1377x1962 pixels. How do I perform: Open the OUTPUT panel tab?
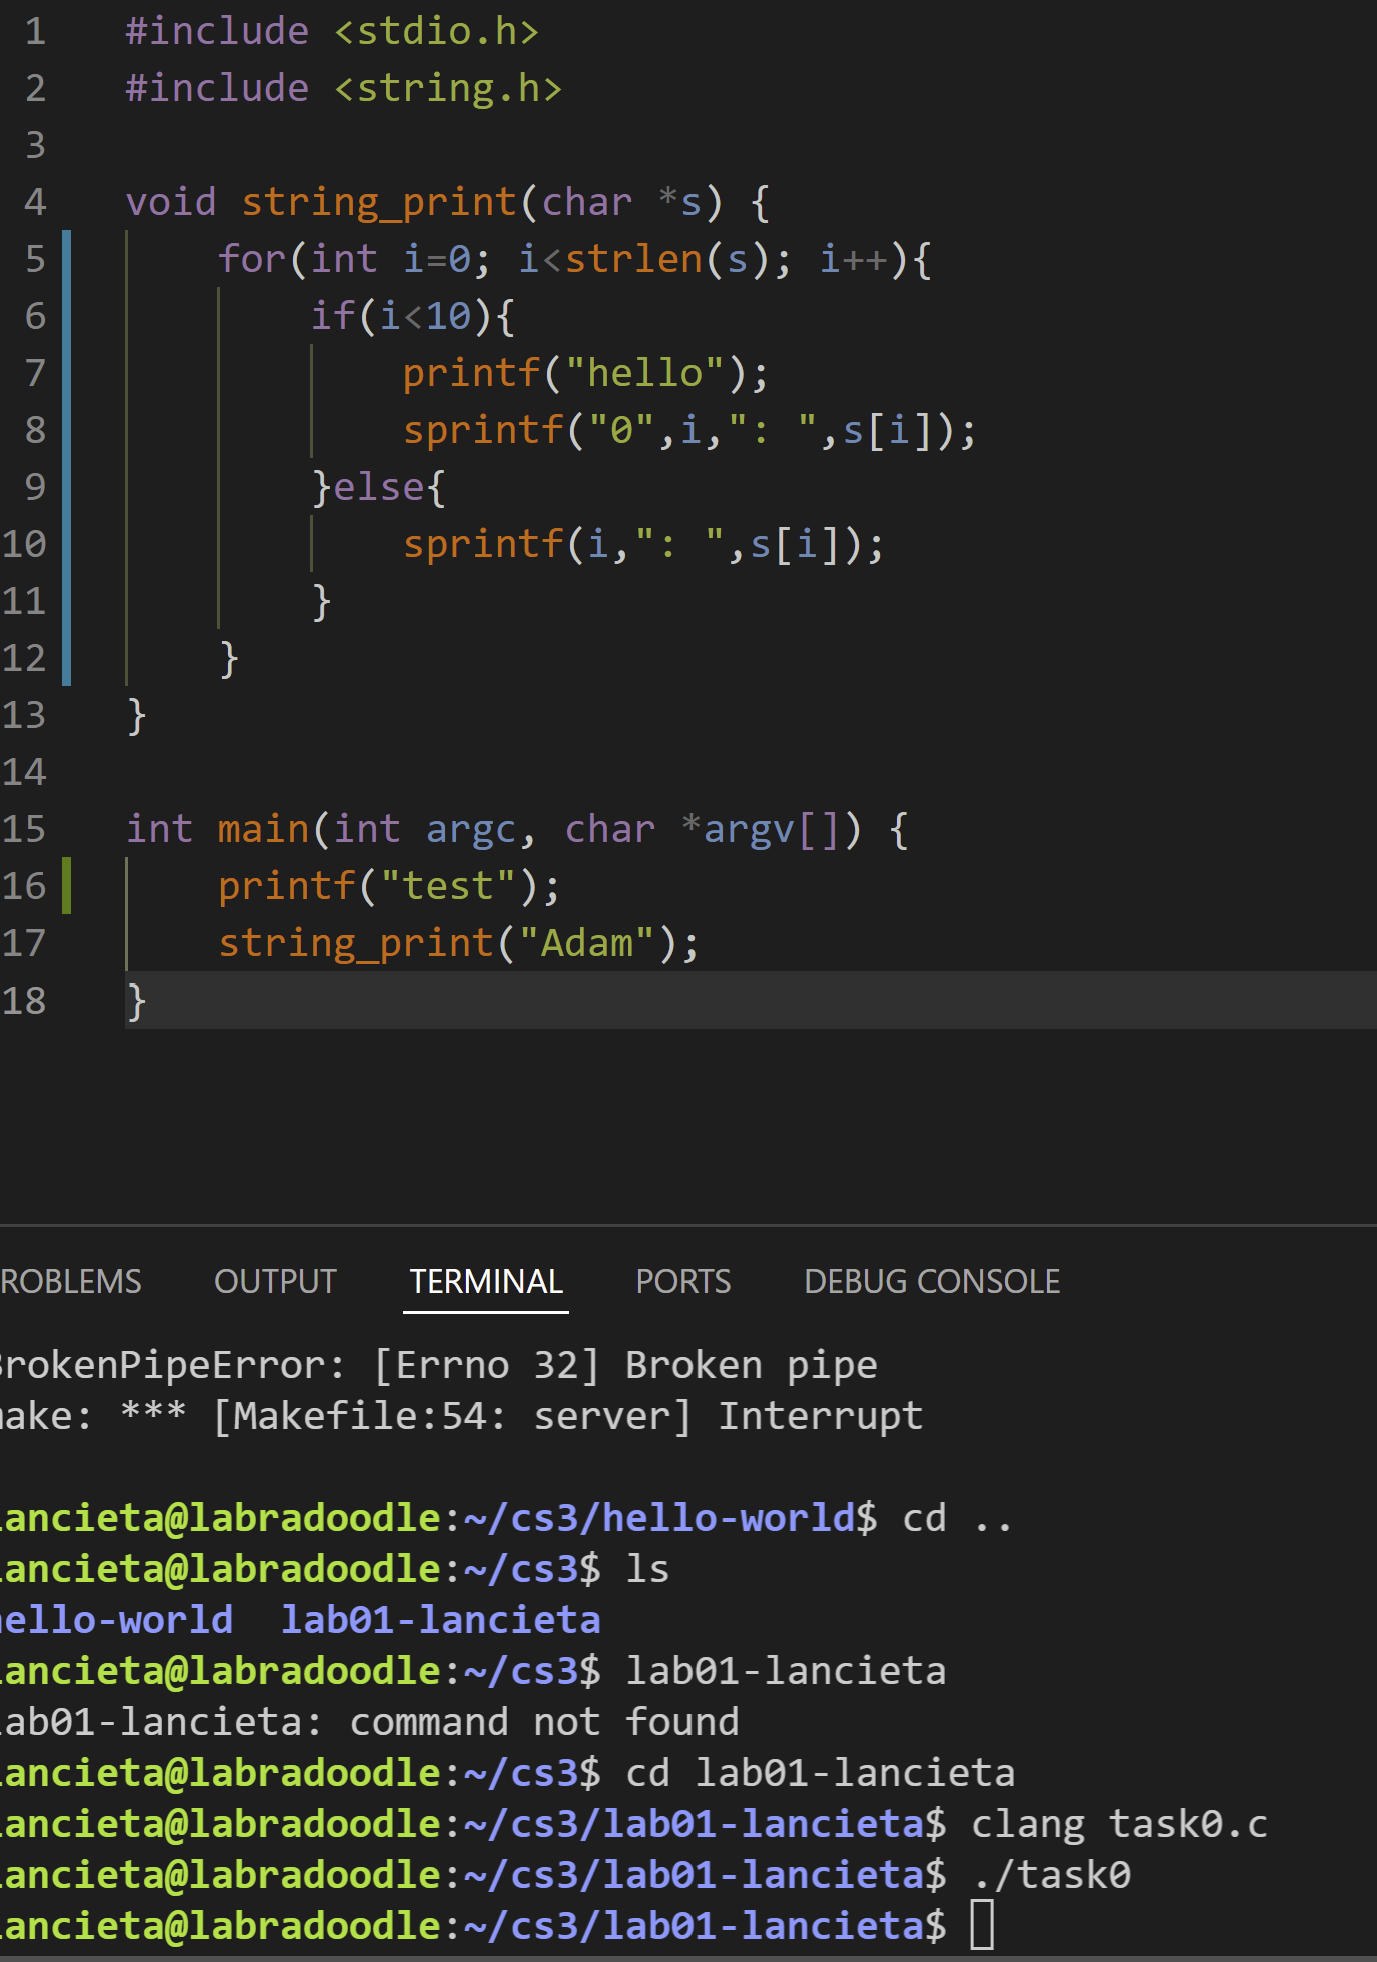[275, 1281]
